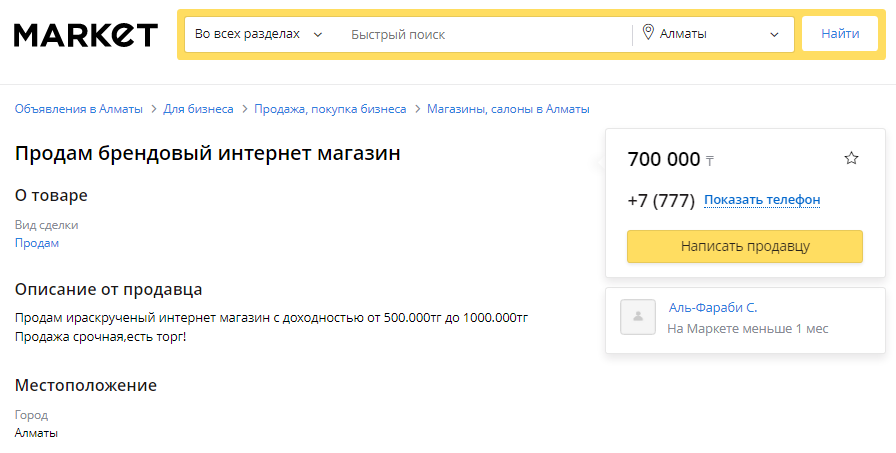The image size is (896, 453).
Task: Click the Вид сделки label
Action: 46,225
